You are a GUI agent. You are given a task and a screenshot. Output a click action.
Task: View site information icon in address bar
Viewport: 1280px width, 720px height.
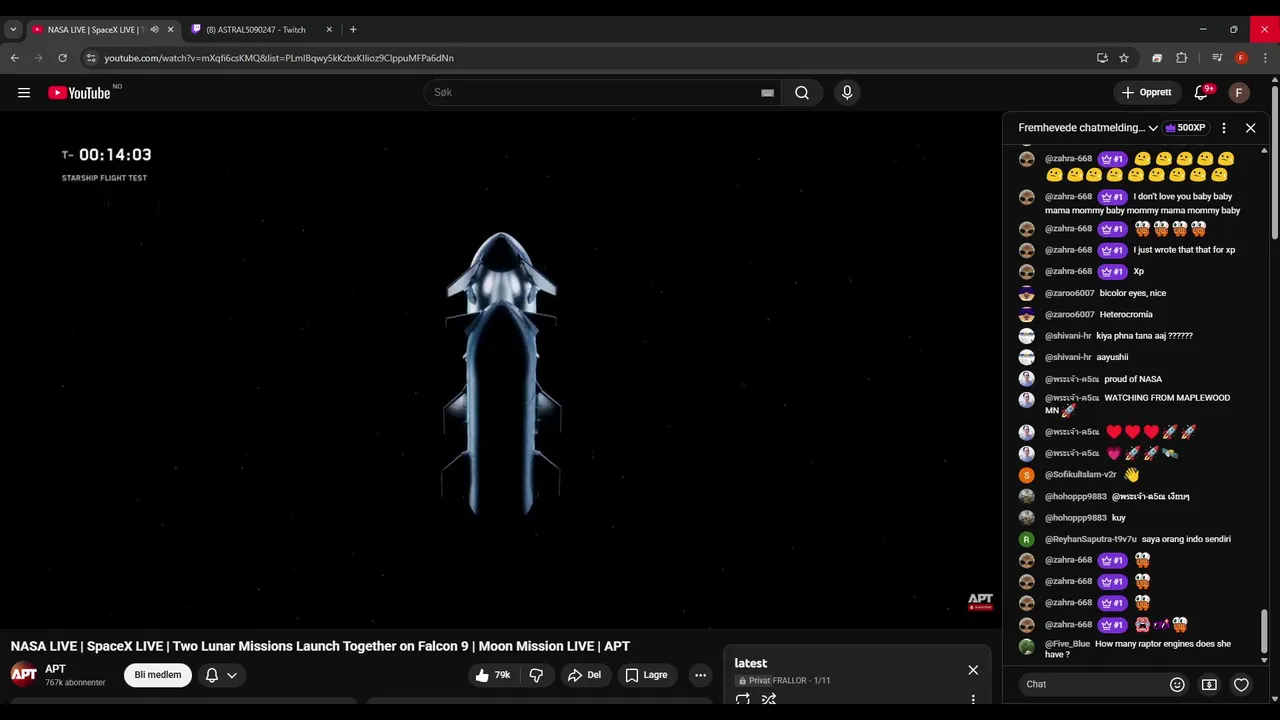(x=91, y=58)
